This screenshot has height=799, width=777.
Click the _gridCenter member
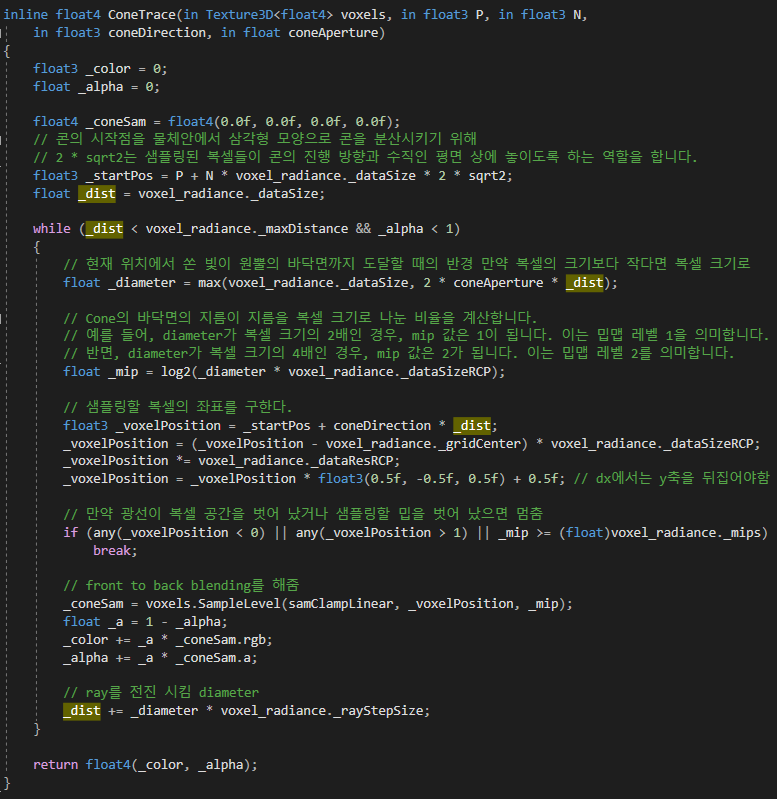tap(479, 444)
